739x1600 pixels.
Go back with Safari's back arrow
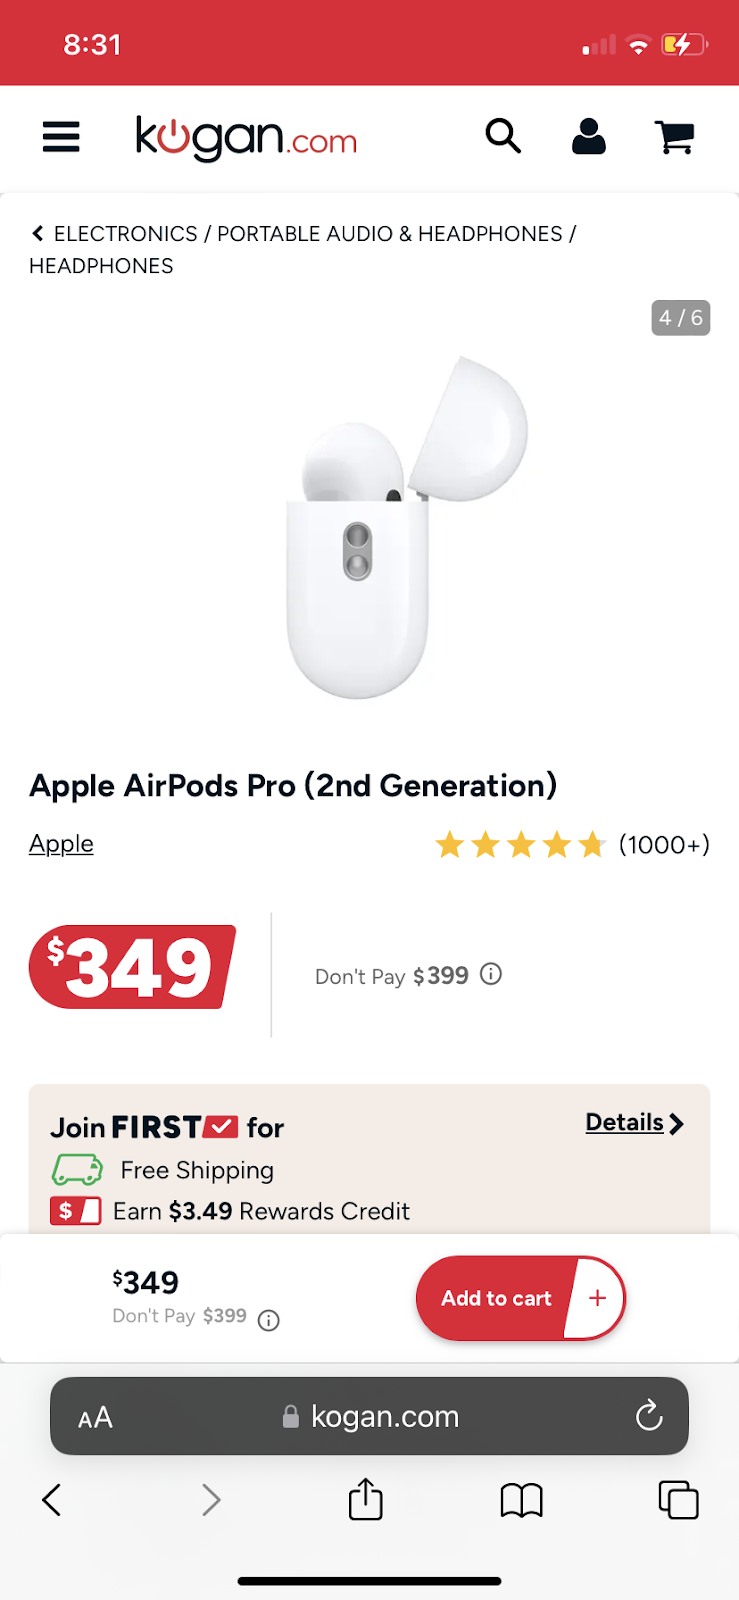[52, 1499]
